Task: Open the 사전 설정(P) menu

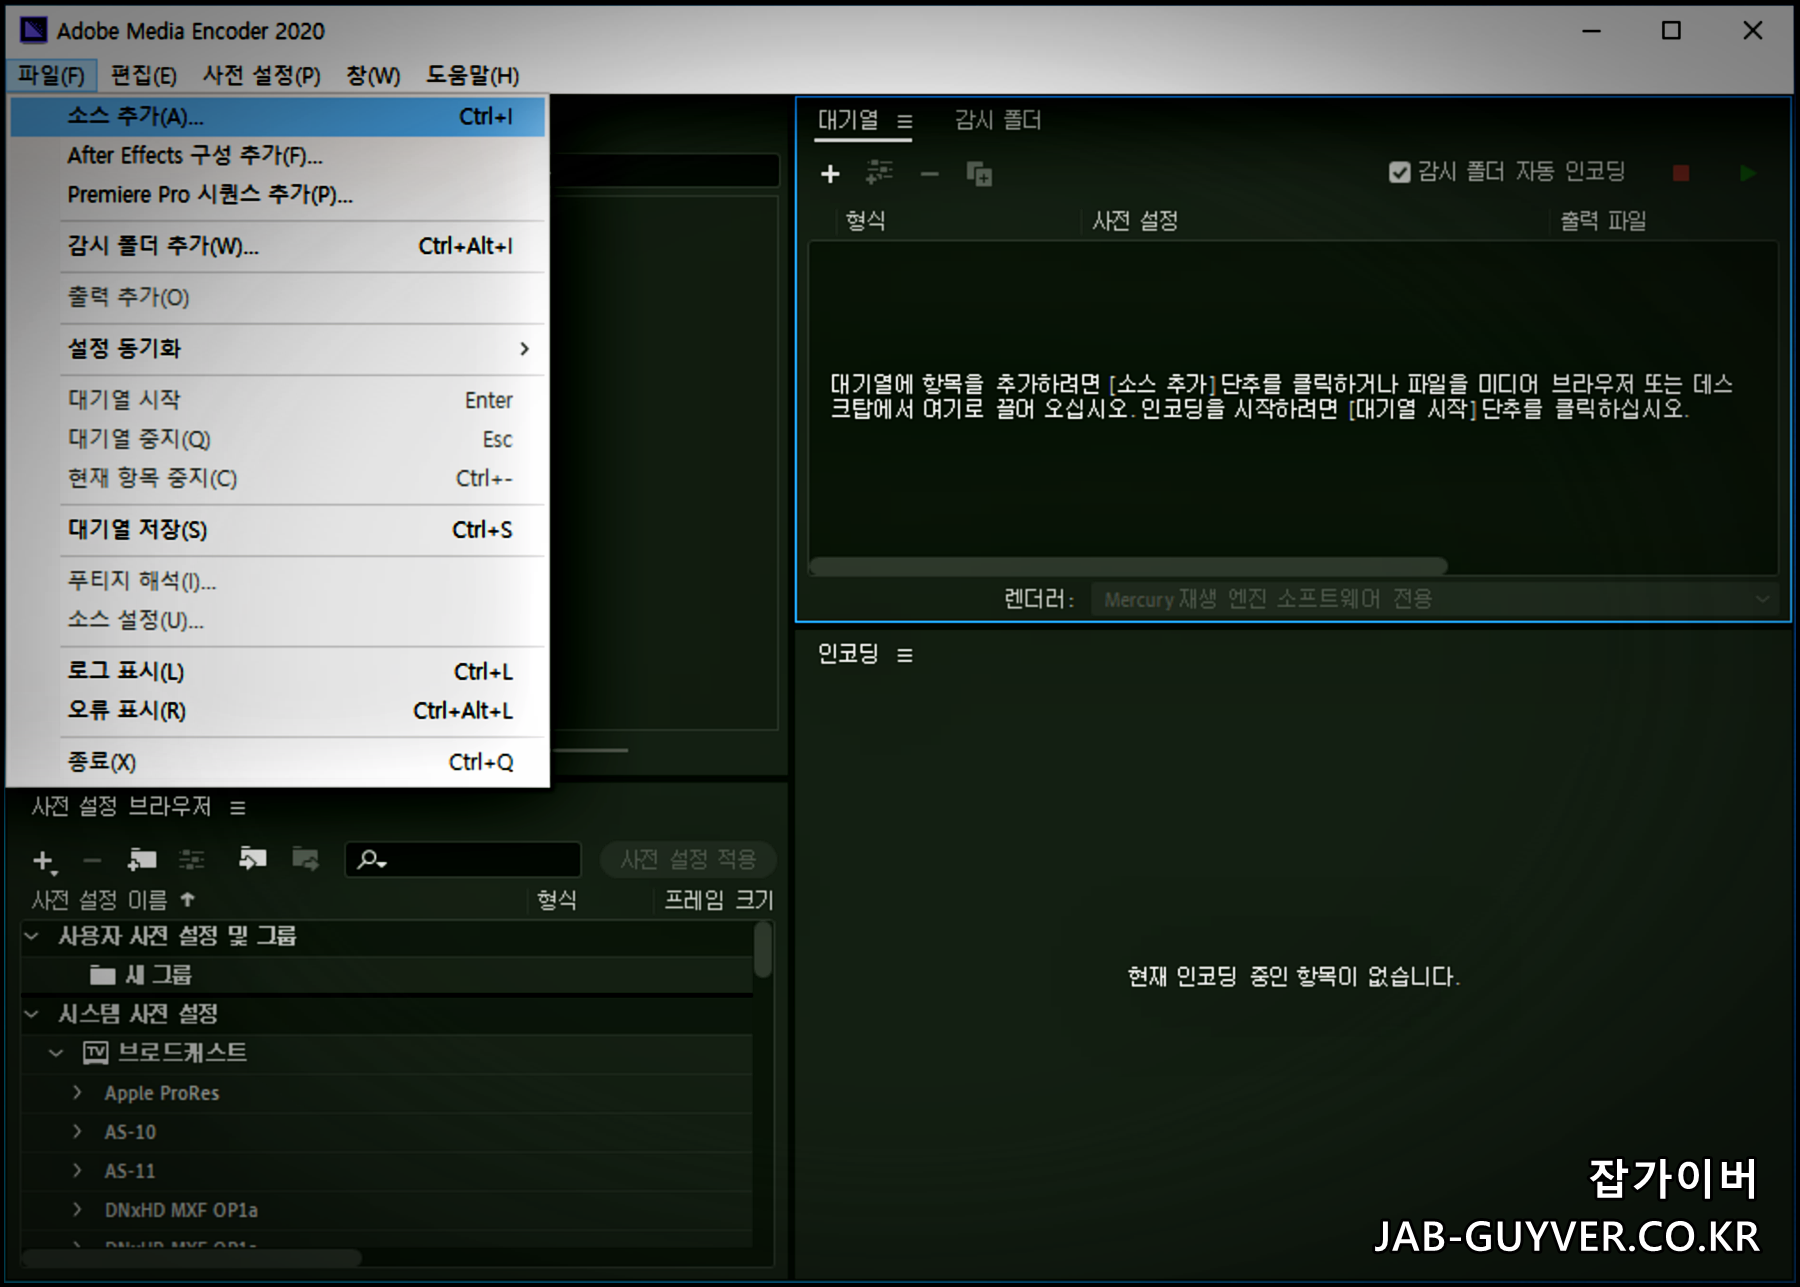Action: tap(262, 75)
